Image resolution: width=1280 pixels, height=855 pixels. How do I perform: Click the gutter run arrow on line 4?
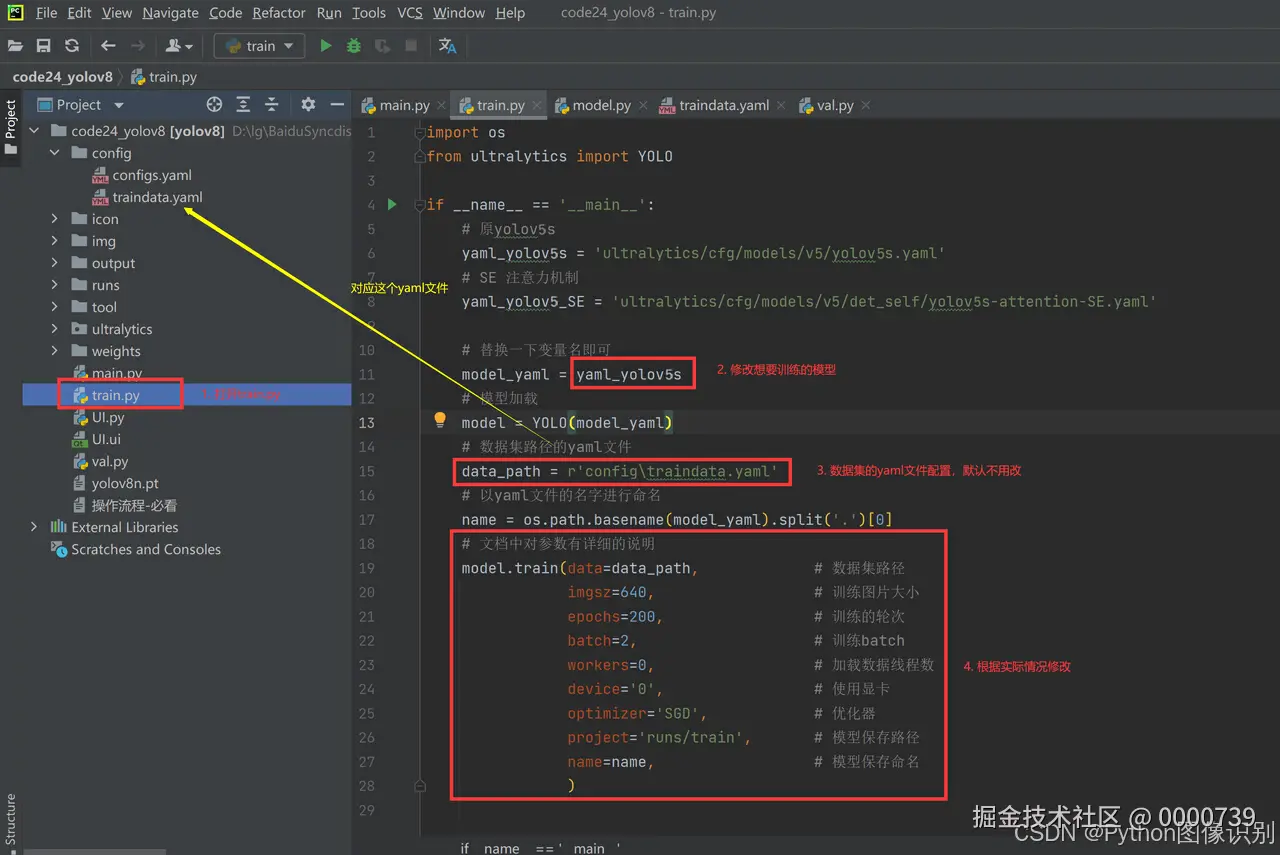pos(392,204)
